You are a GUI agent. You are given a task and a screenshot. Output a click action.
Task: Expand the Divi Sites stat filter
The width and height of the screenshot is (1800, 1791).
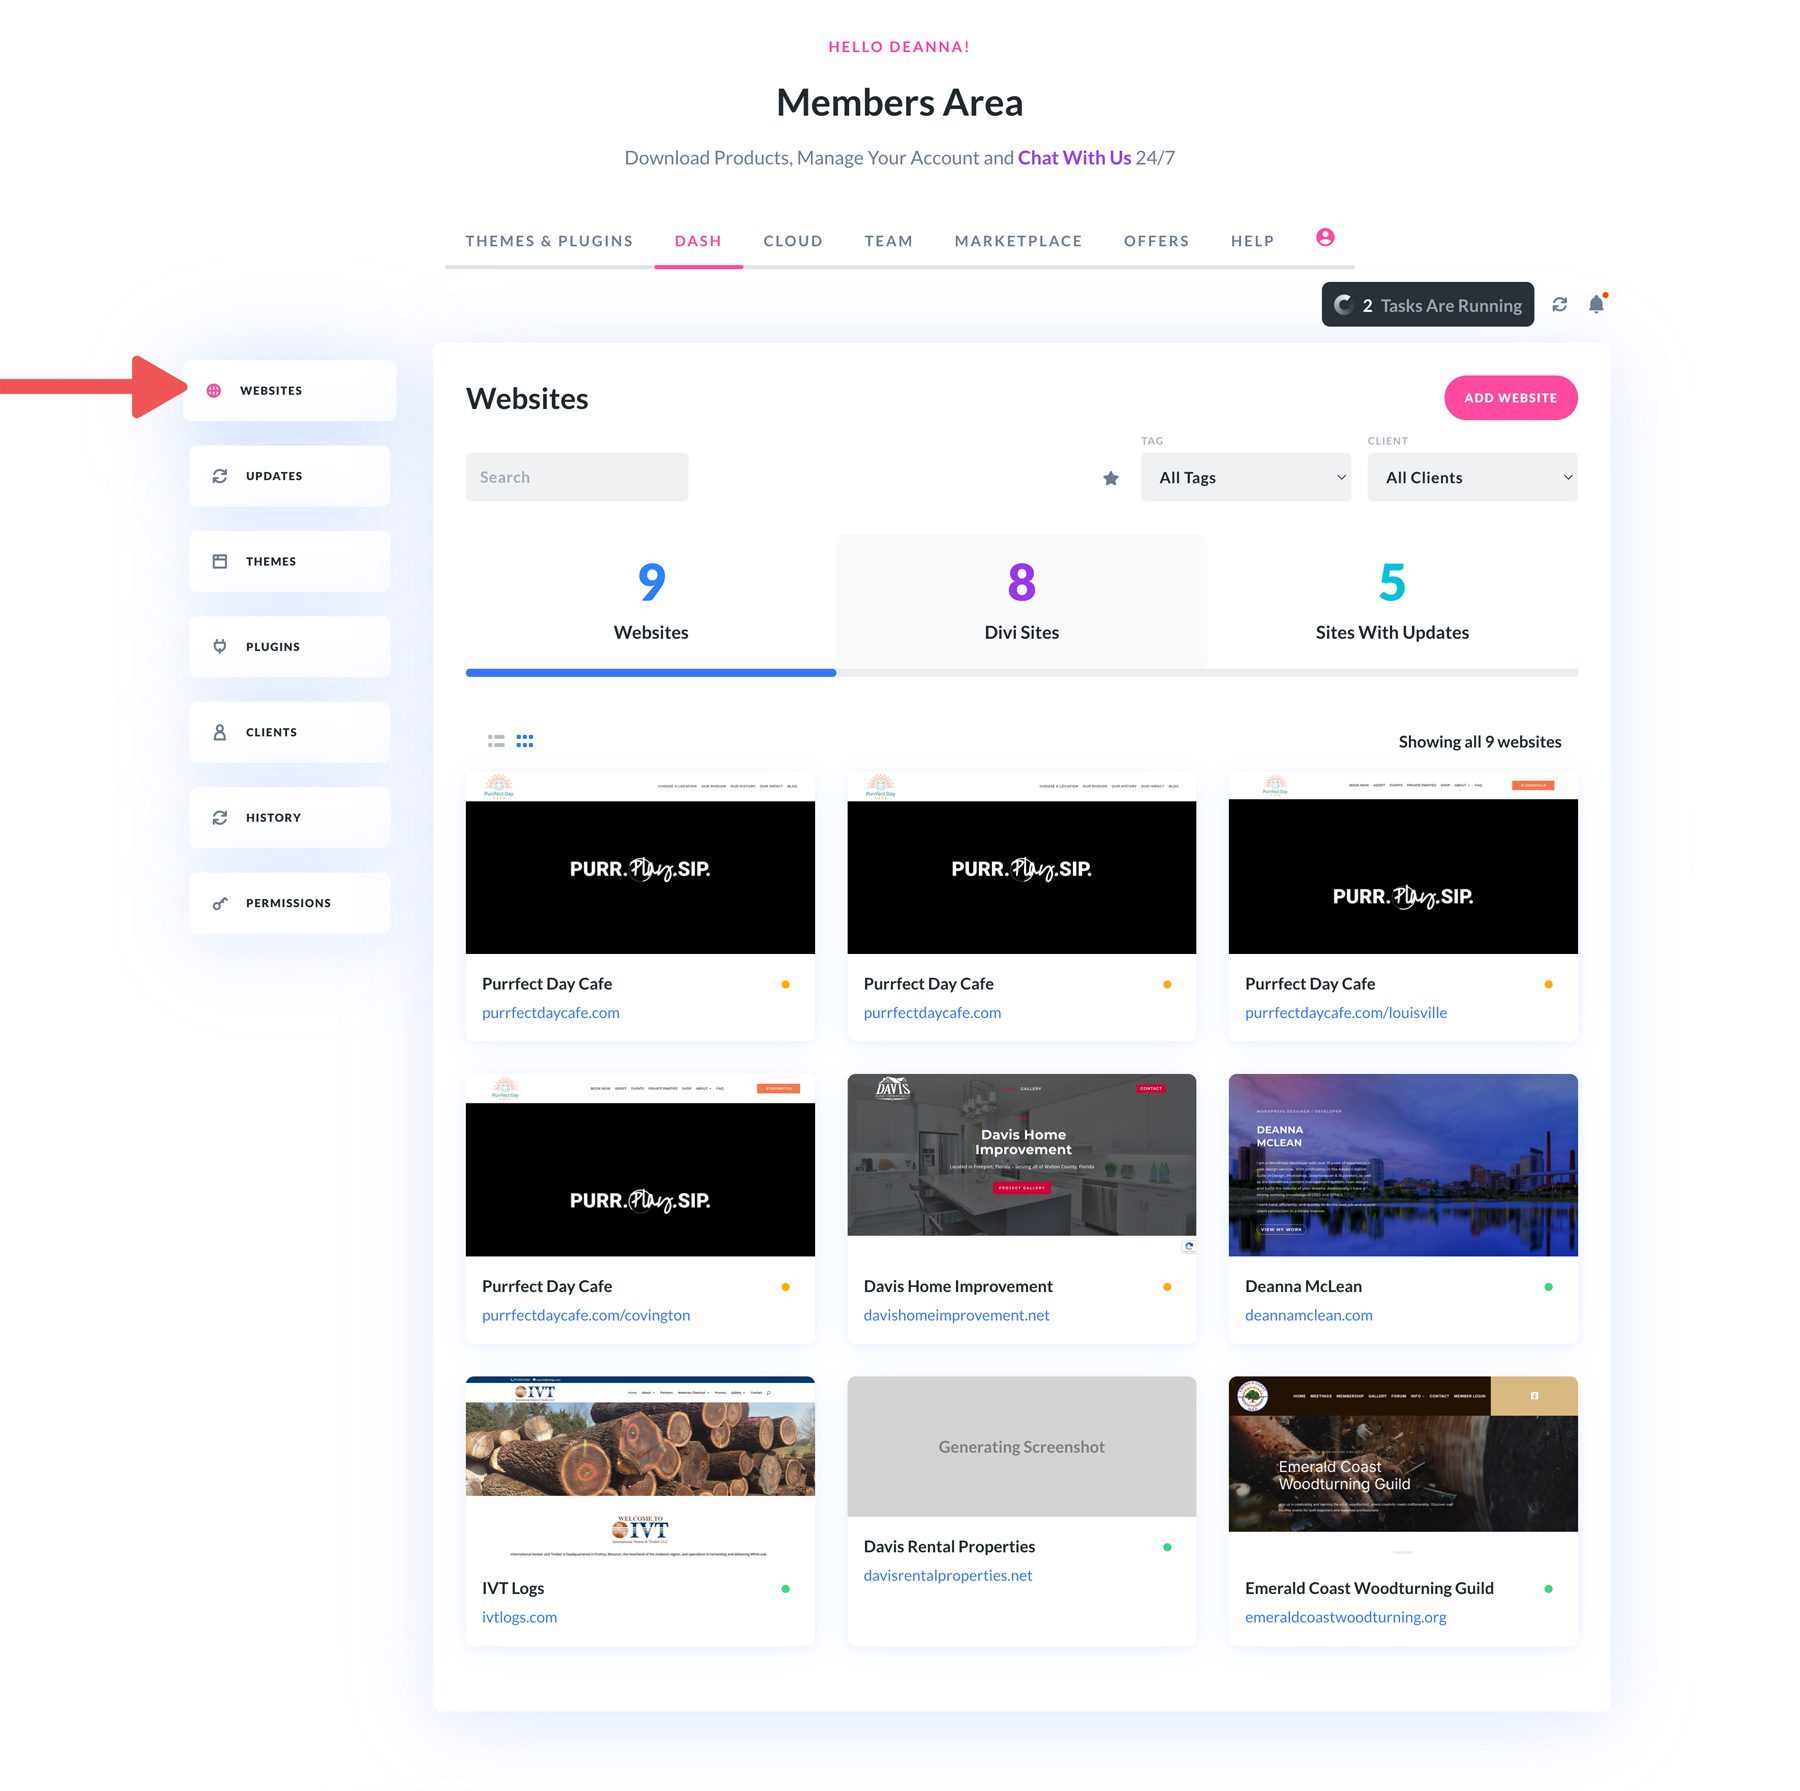click(x=1021, y=600)
